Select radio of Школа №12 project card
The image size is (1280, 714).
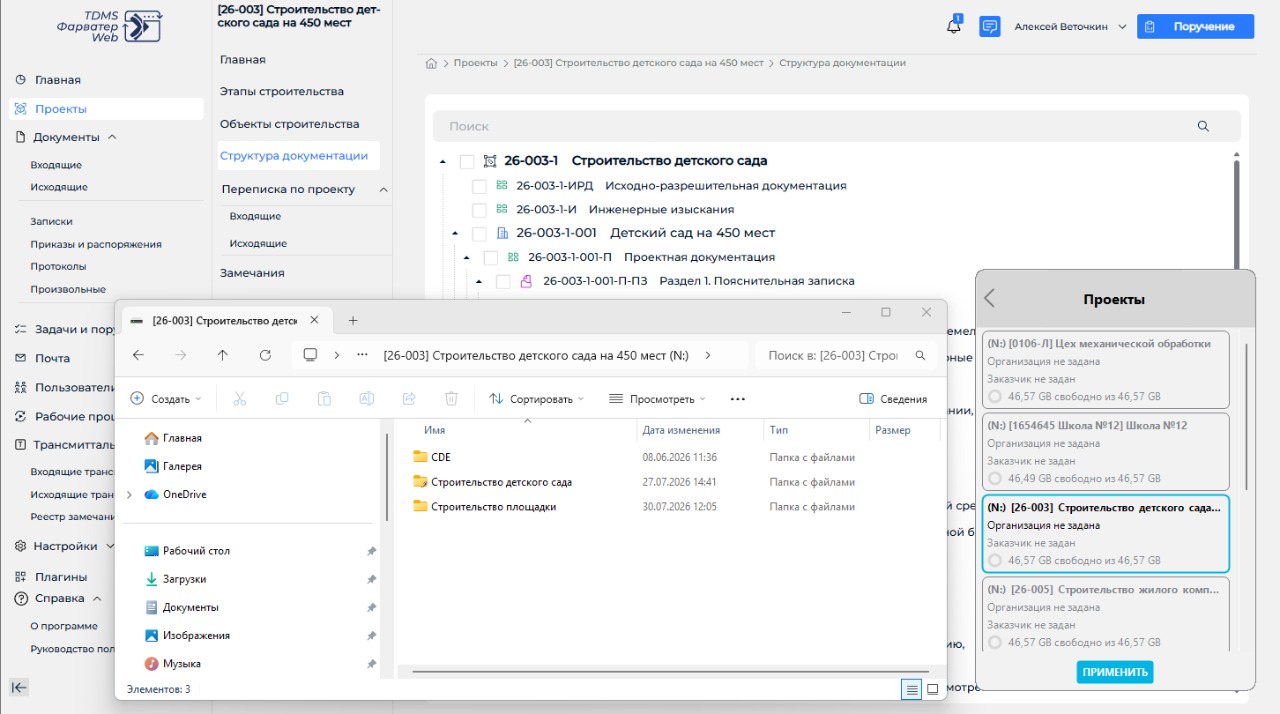coord(995,479)
